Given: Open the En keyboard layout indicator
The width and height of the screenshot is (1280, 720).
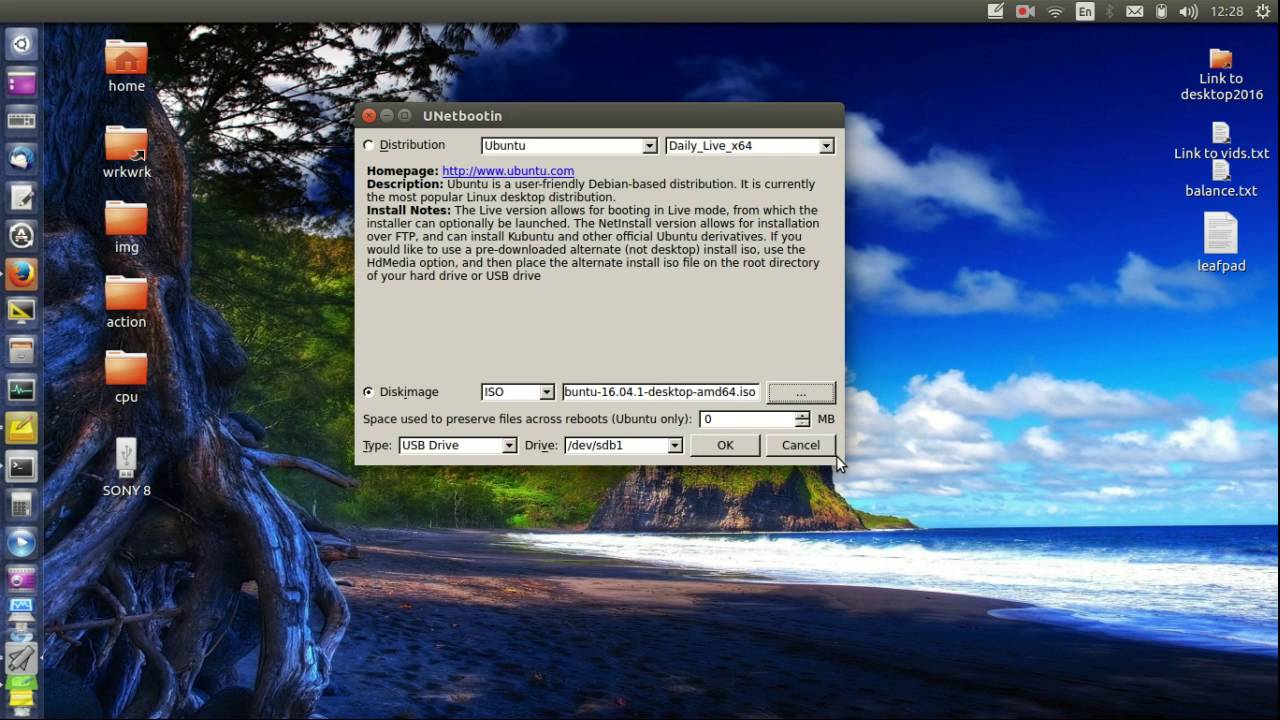Looking at the screenshot, I should [1085, 12].
